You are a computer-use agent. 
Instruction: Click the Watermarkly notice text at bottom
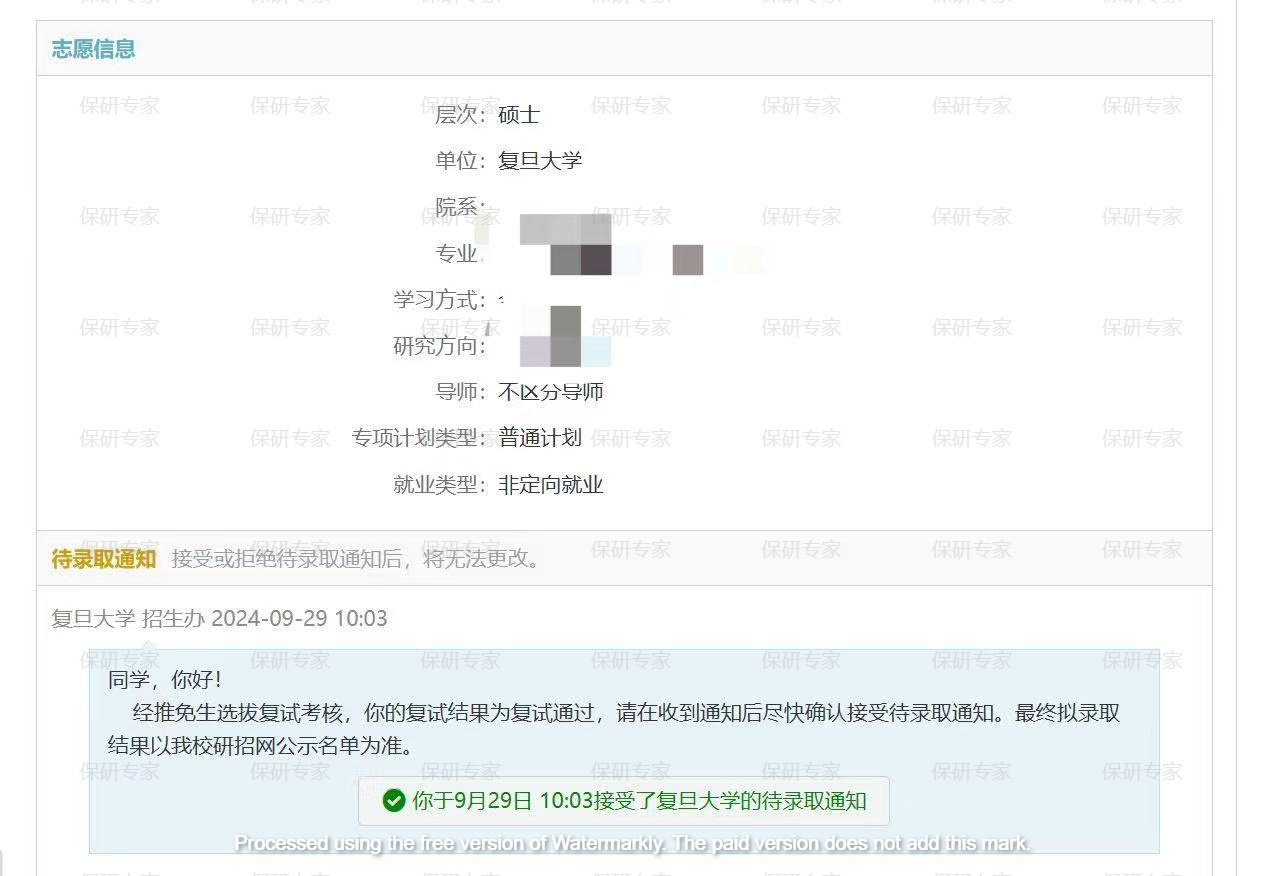pyautogui.click(x=632, y=843)
